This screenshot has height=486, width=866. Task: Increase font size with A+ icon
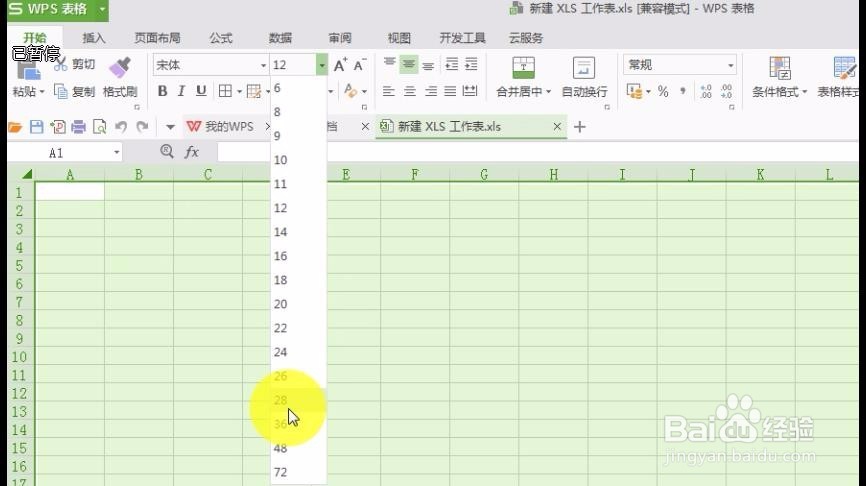[x=341, y=65]
